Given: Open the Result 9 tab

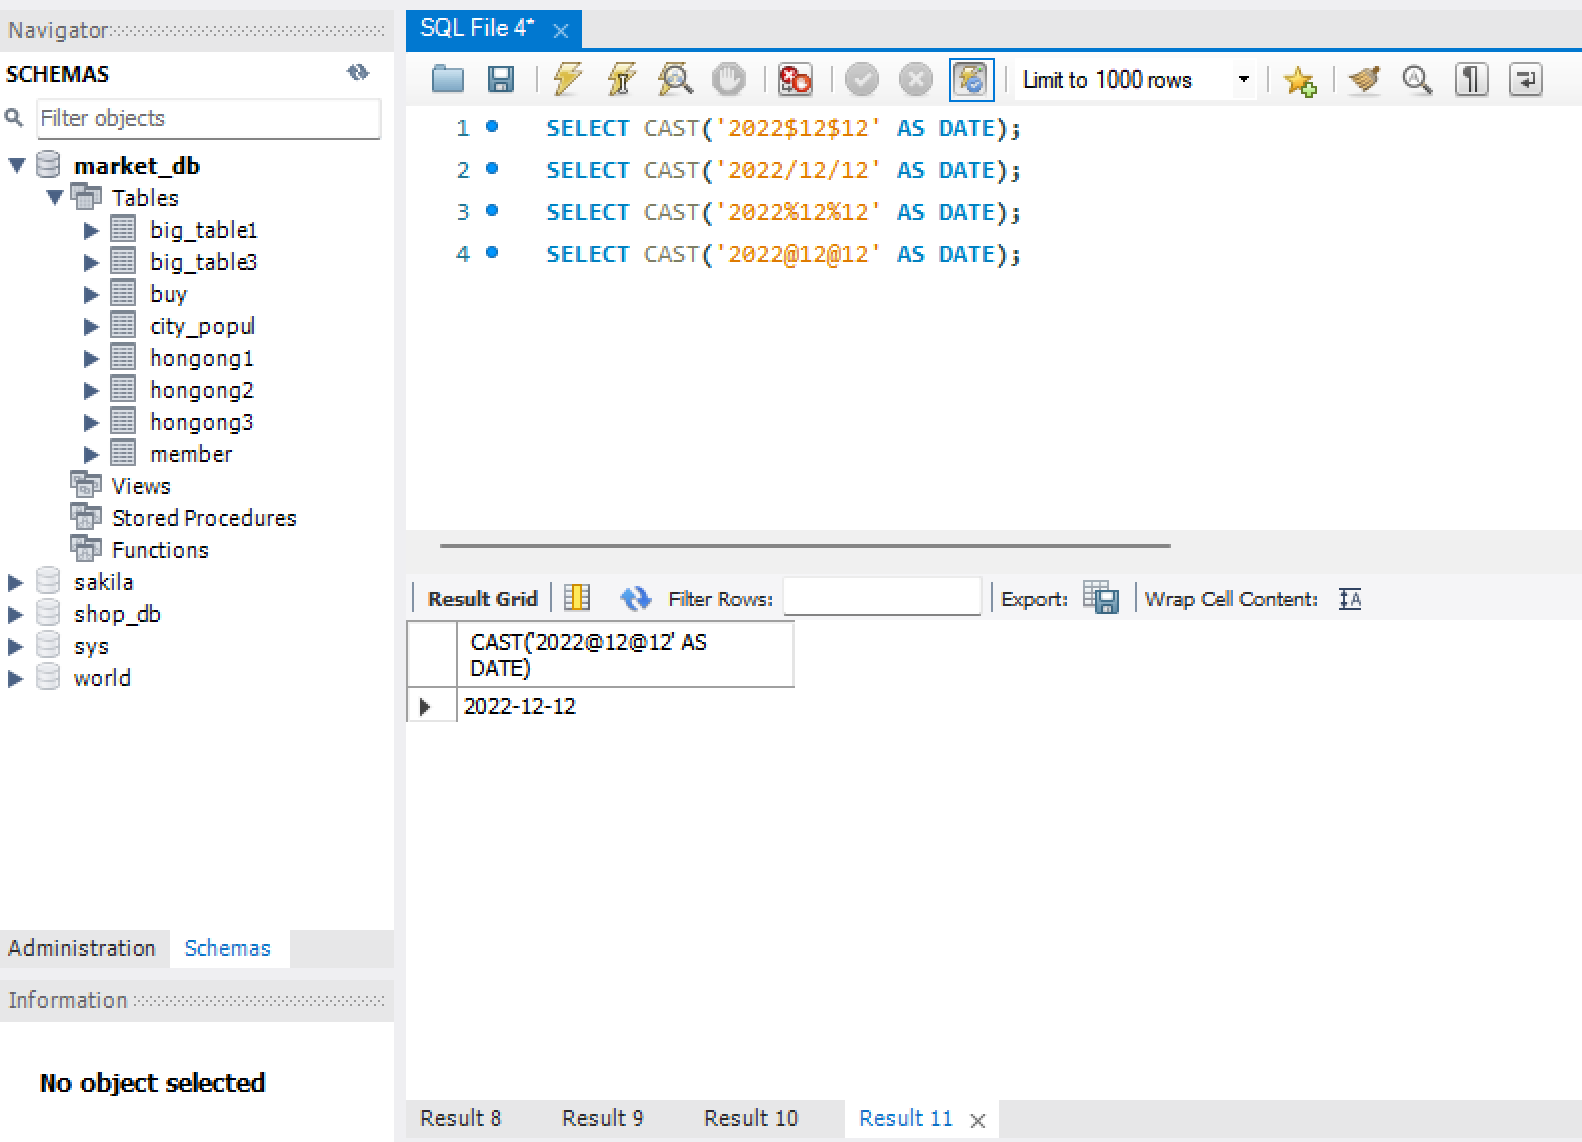Looking at the screenshot, I should (602, 1118).
